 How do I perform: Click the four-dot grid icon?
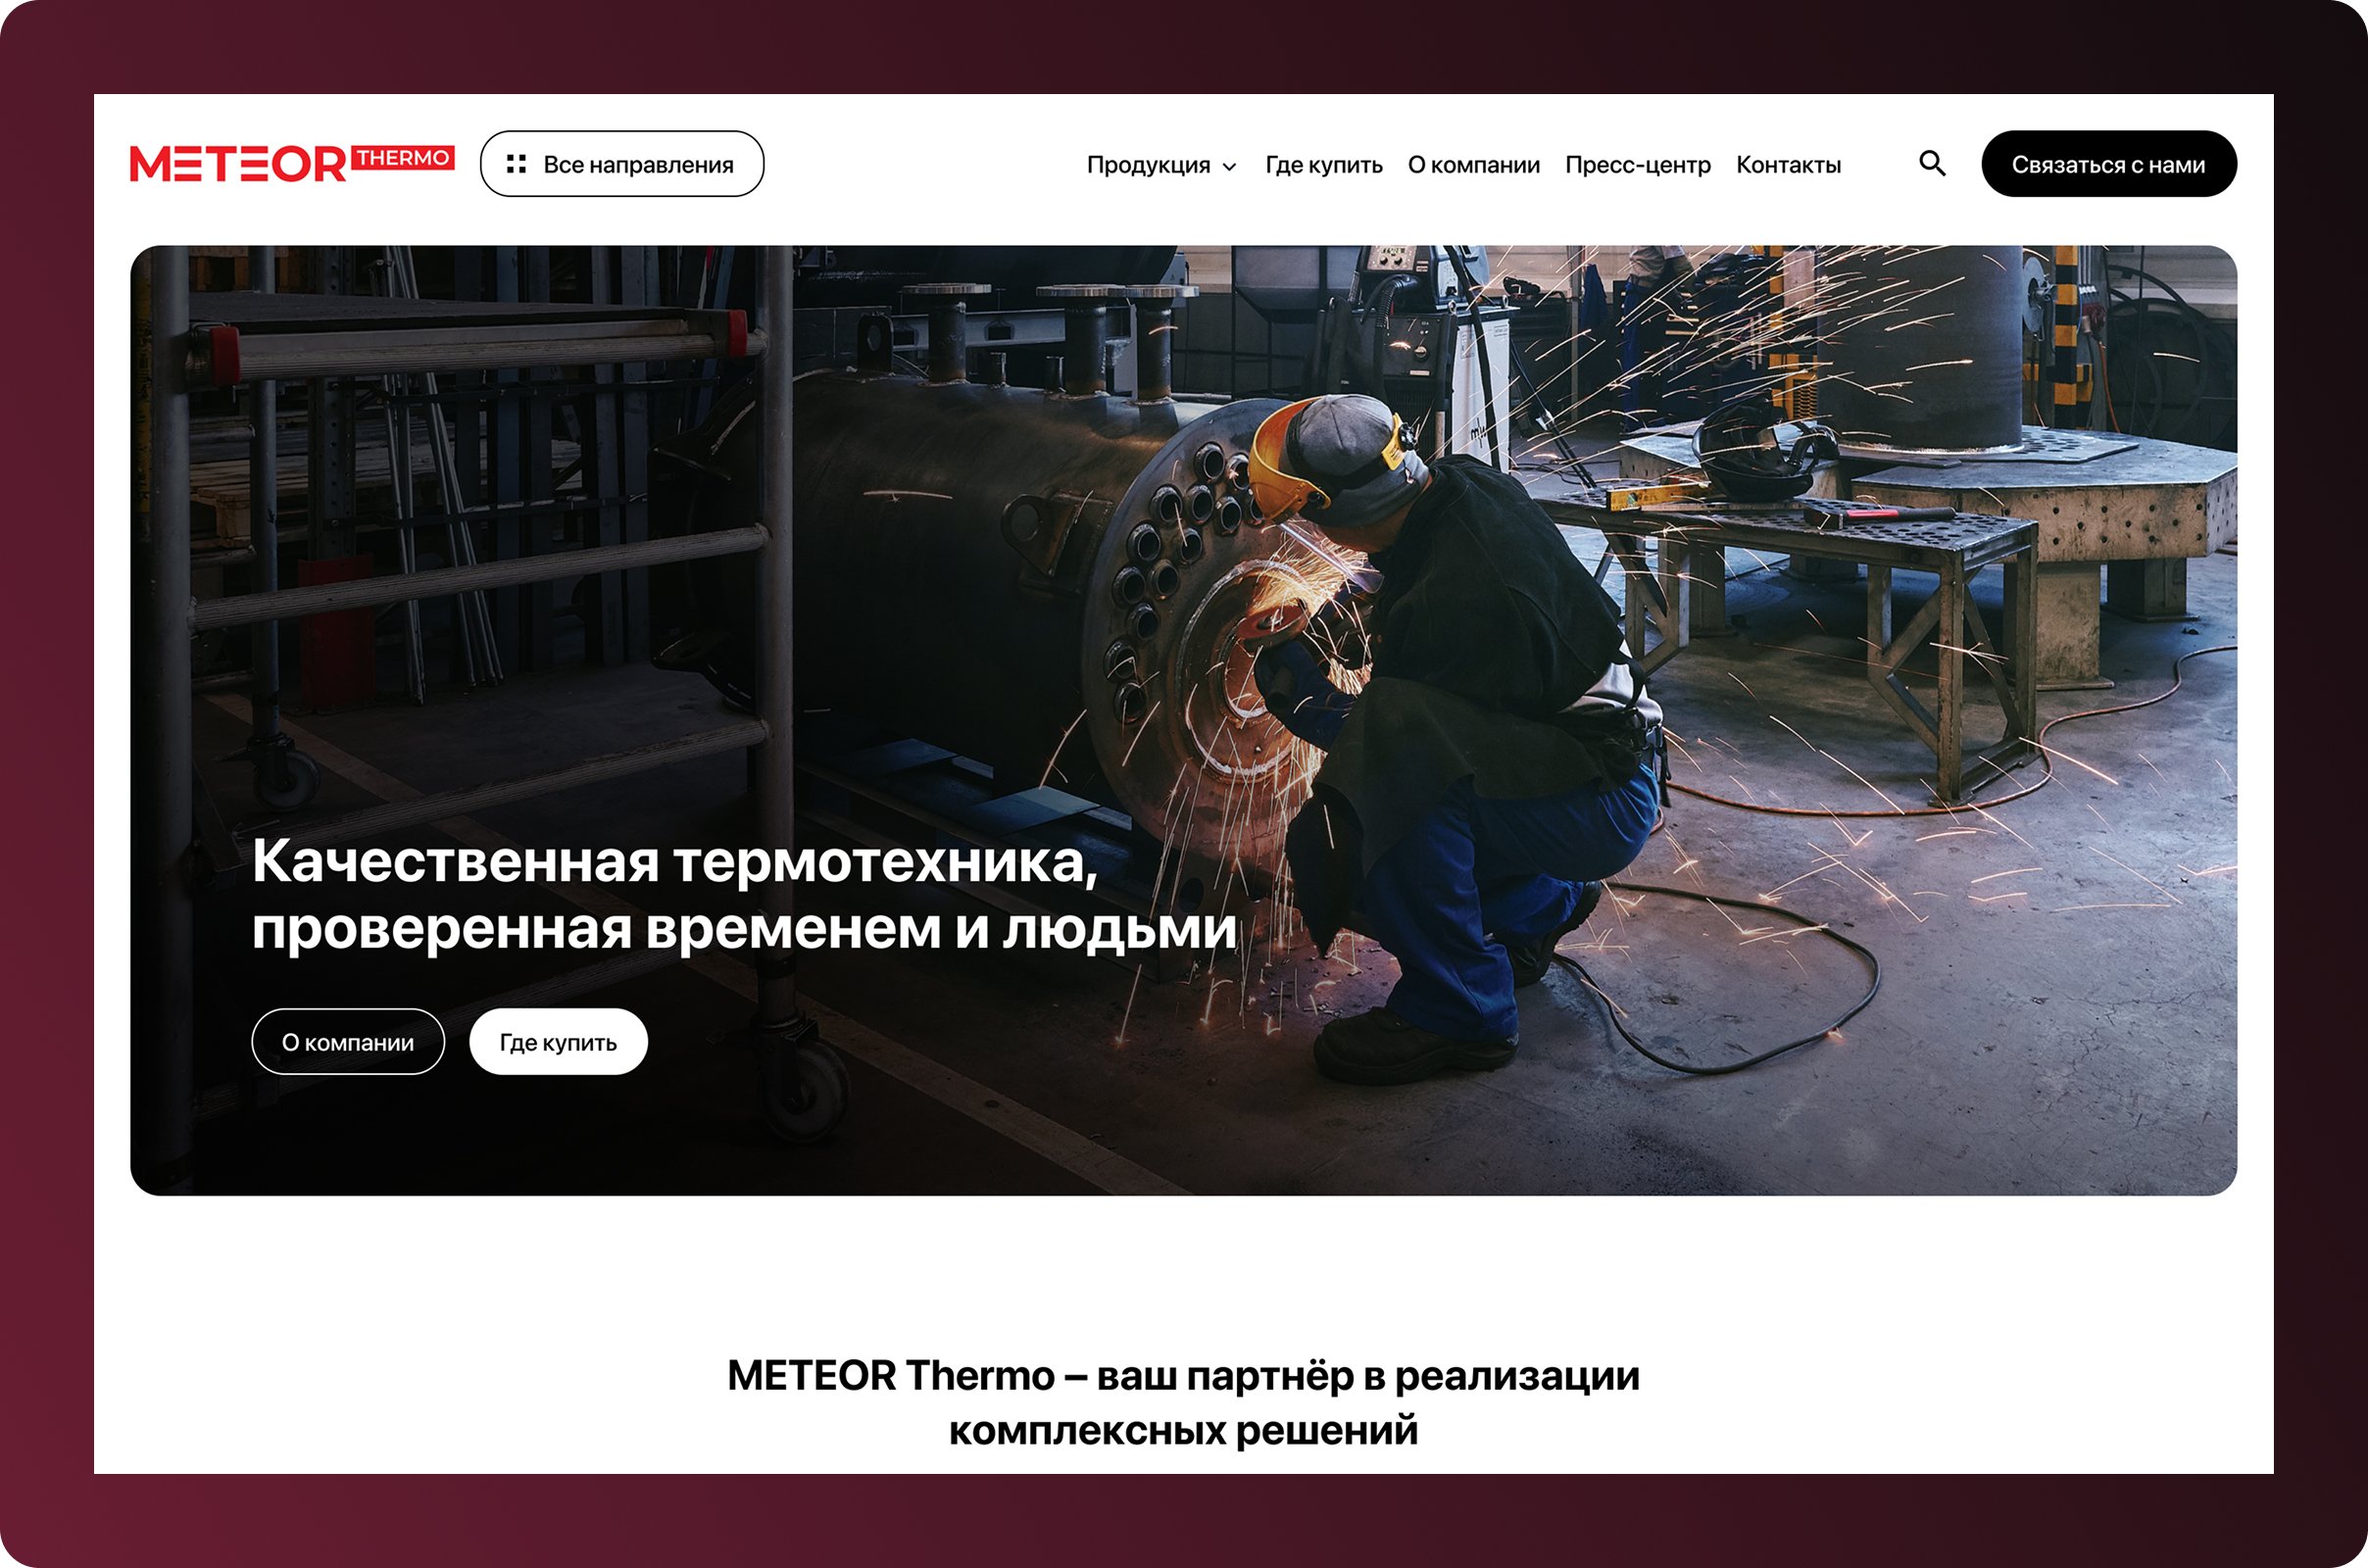coord(516,164)
